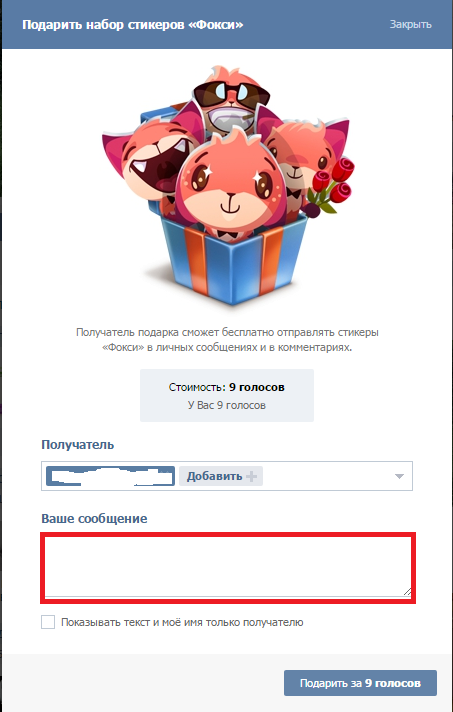Click the sparkly-eyed fox in the center
The image size is (453, 712).
coord(231,186)
